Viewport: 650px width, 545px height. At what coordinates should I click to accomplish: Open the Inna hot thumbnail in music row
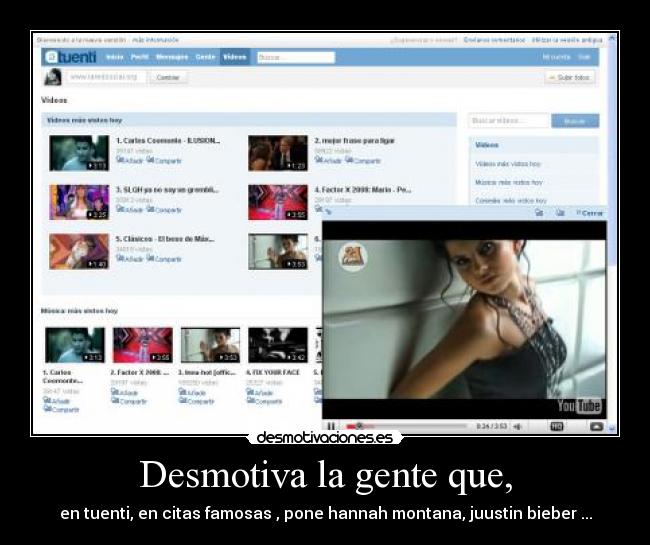click(x=211, y=345)
